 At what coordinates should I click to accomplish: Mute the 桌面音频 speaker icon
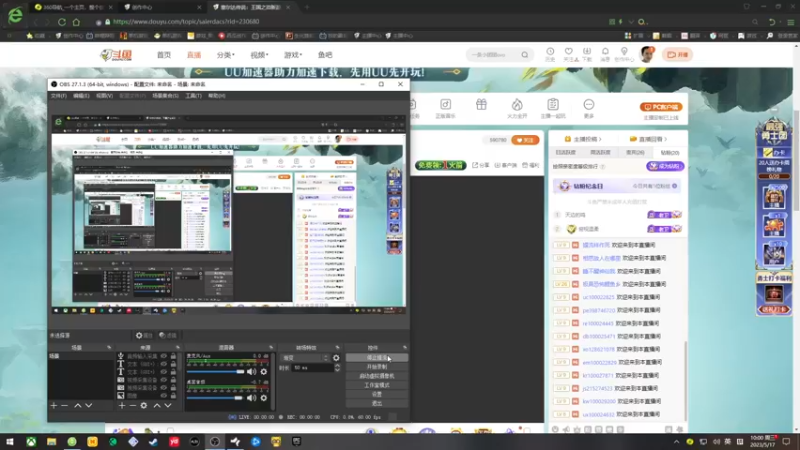tap(252, 397)
